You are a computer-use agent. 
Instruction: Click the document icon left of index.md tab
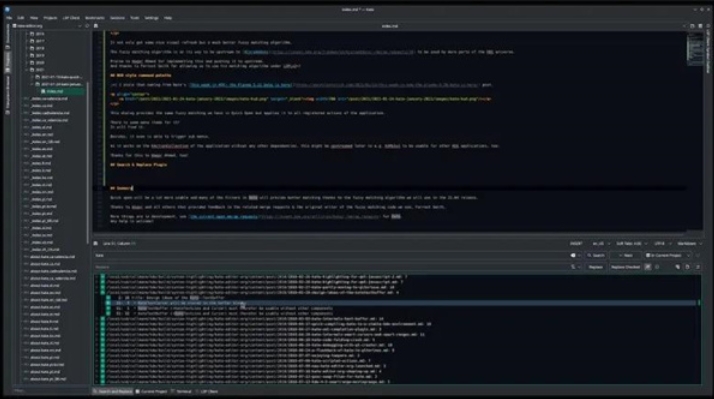tap(96, 26)
